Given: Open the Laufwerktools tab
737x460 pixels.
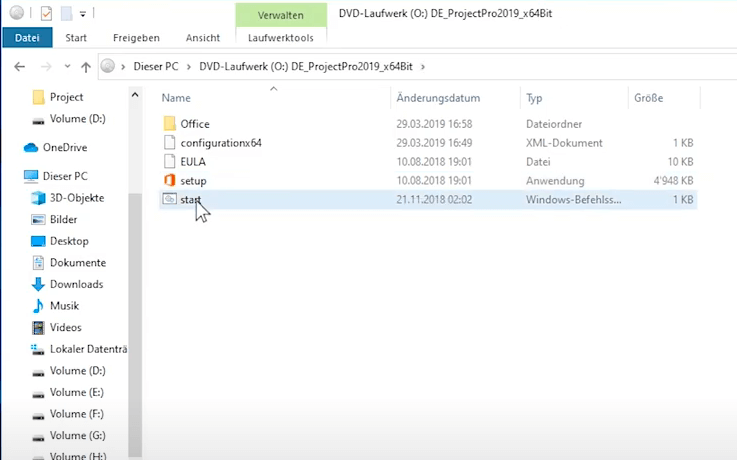Looking at the screenshot, I should point(280,38).
